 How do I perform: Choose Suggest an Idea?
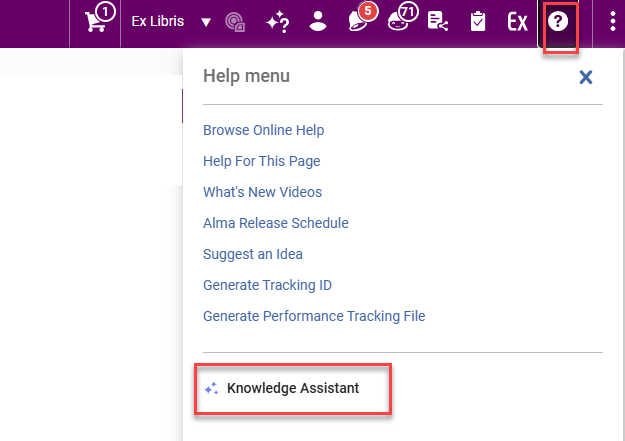tap(253, 254)
